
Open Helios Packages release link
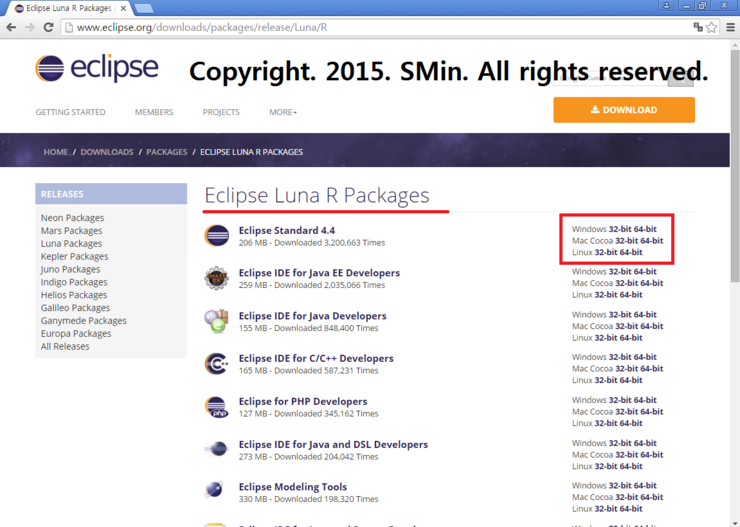pyautogui.click(x=74, y=295)
